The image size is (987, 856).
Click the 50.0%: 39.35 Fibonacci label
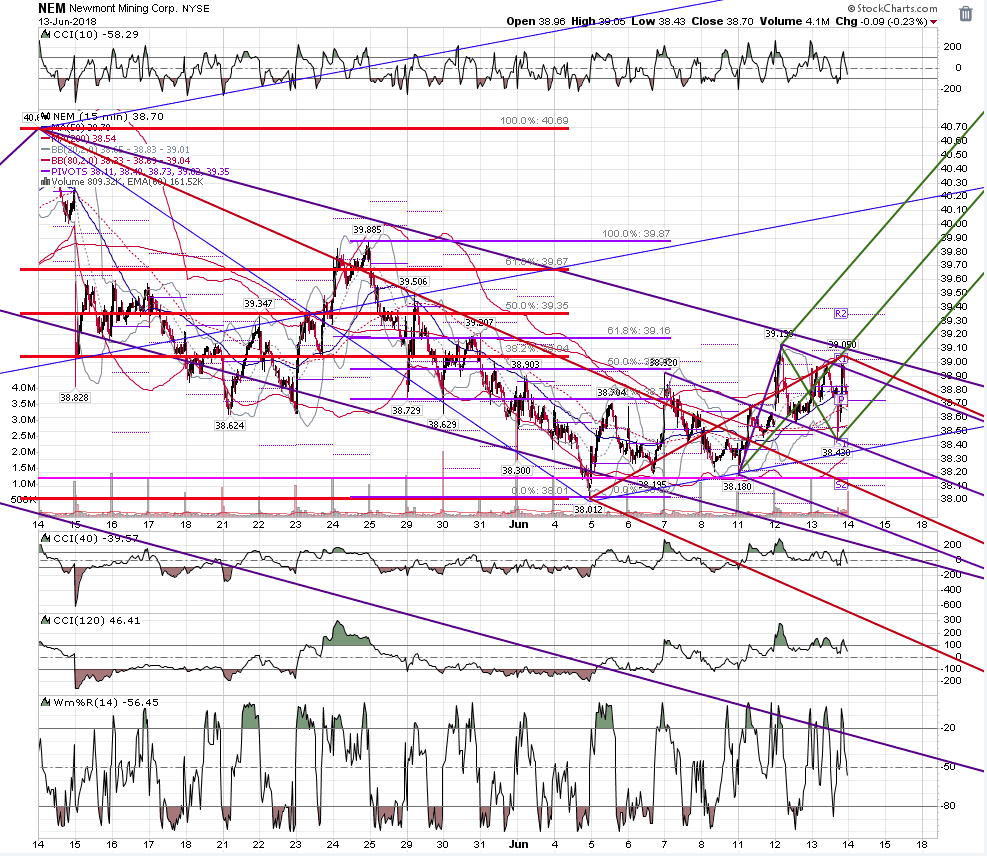pos(537,305)
